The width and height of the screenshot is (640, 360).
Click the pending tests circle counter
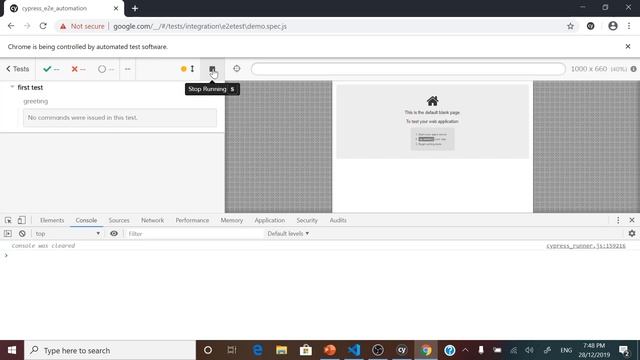click(x=106, y=69)
